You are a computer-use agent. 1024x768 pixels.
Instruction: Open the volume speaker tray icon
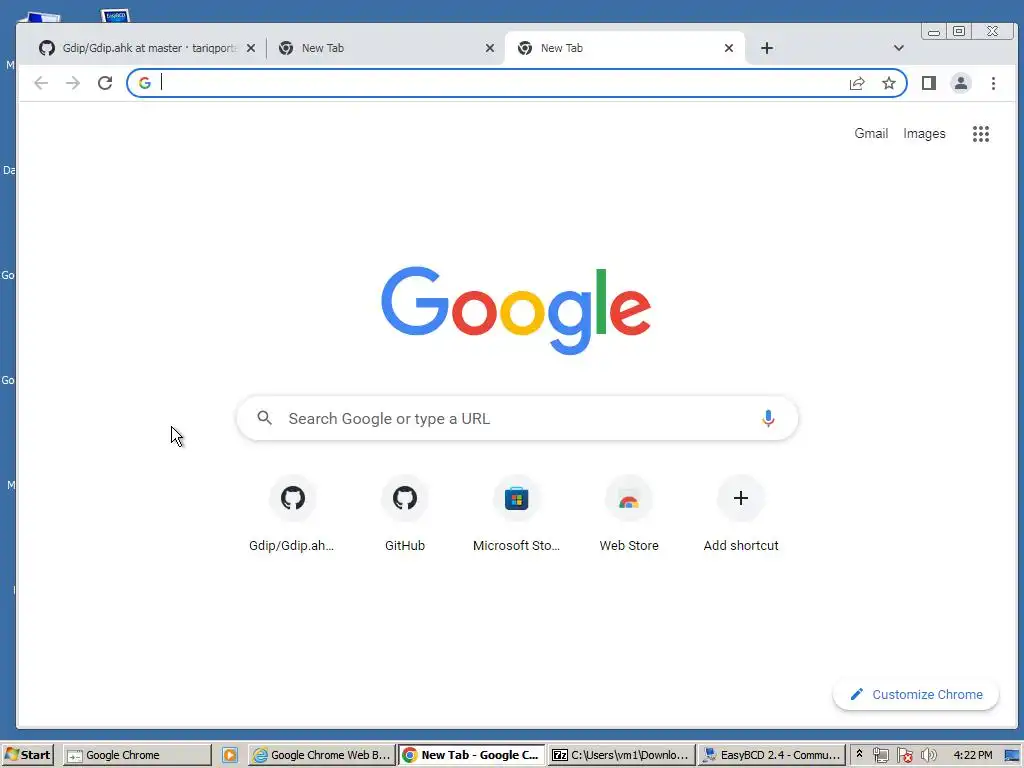pyautogui.click(x=928, y=755)
